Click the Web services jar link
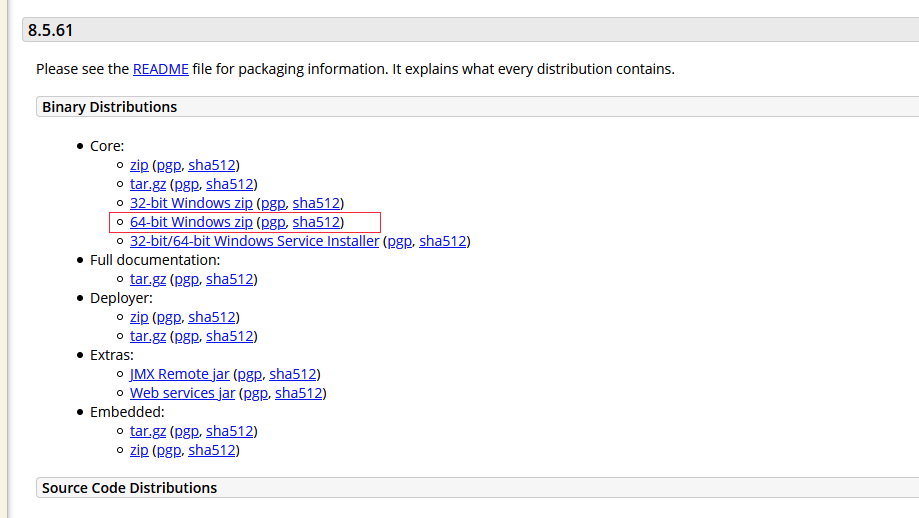Viewport: 919px width, 518px height. coord(182,393)
